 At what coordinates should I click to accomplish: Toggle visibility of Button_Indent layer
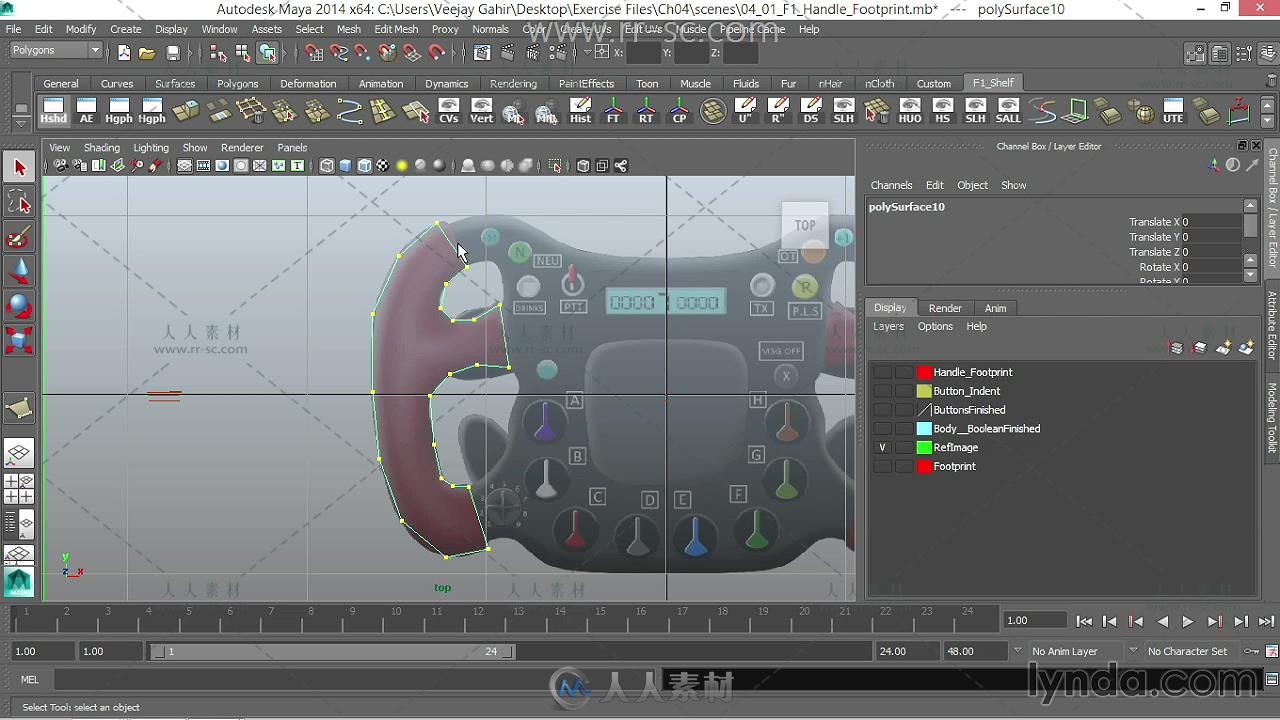click(x=882, y=391)
